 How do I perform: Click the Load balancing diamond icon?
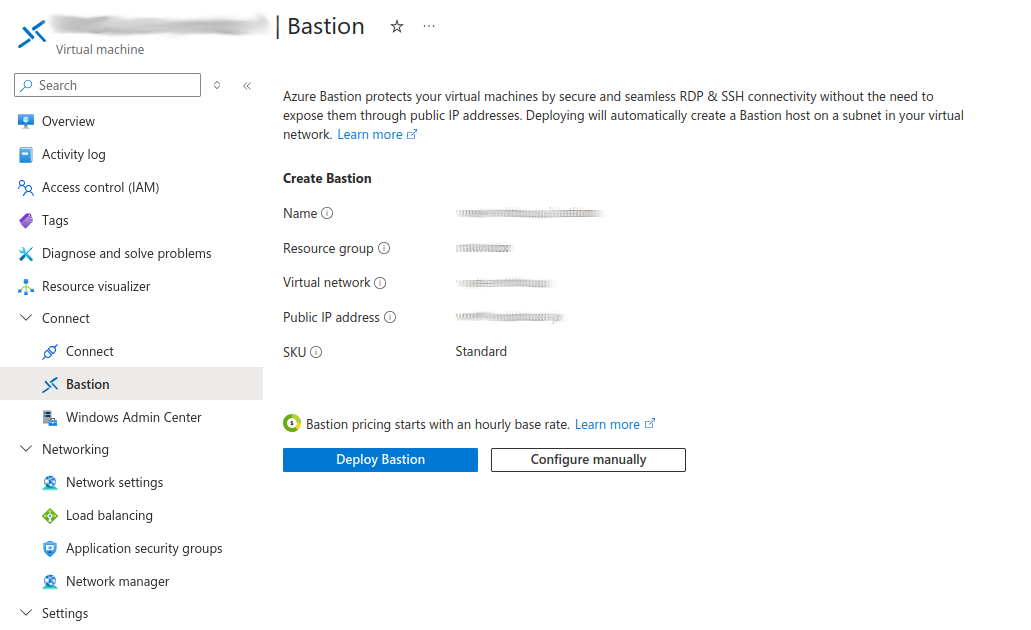[x=50, y=516]
